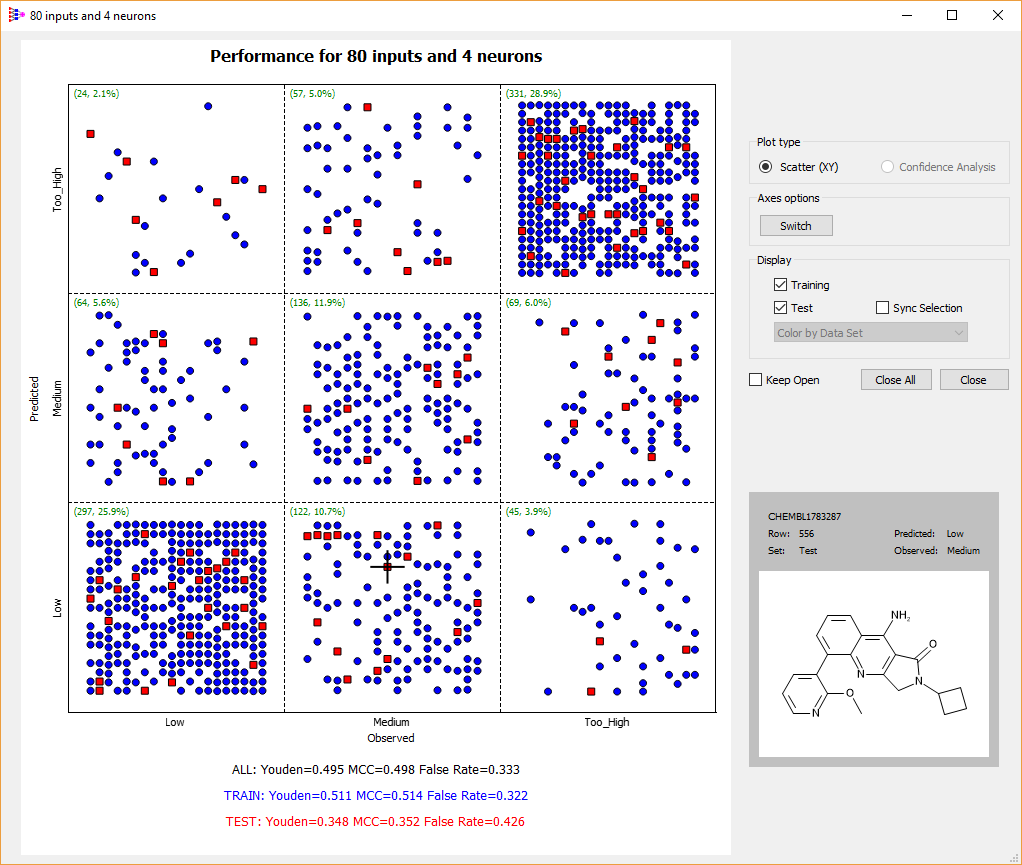Click the Predicted y-axis title
Image resolution: width=1022 pixels, height=865 pixels.
(34, 399)
